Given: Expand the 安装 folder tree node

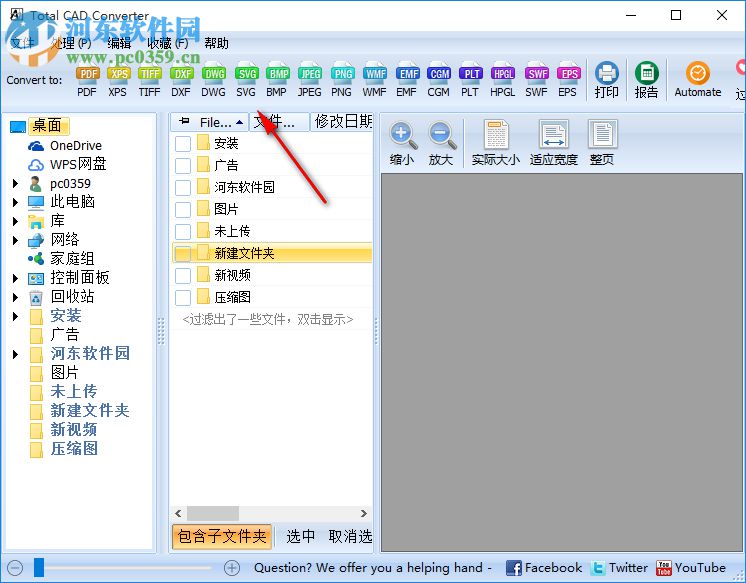Looking at the screenshot, I should (15, 316).
